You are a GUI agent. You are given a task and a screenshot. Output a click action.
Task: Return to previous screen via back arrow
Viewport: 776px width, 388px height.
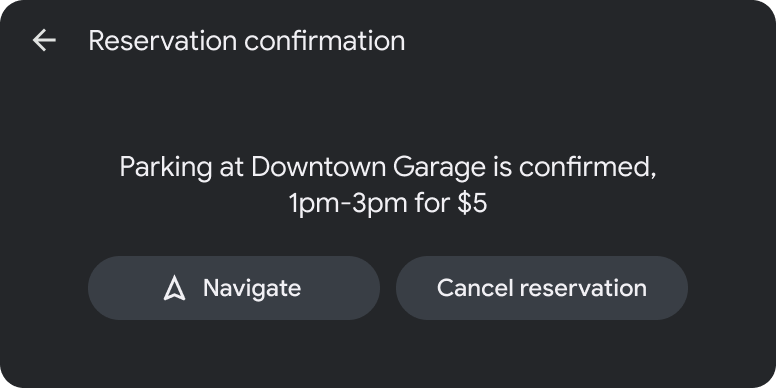[44, 40]
